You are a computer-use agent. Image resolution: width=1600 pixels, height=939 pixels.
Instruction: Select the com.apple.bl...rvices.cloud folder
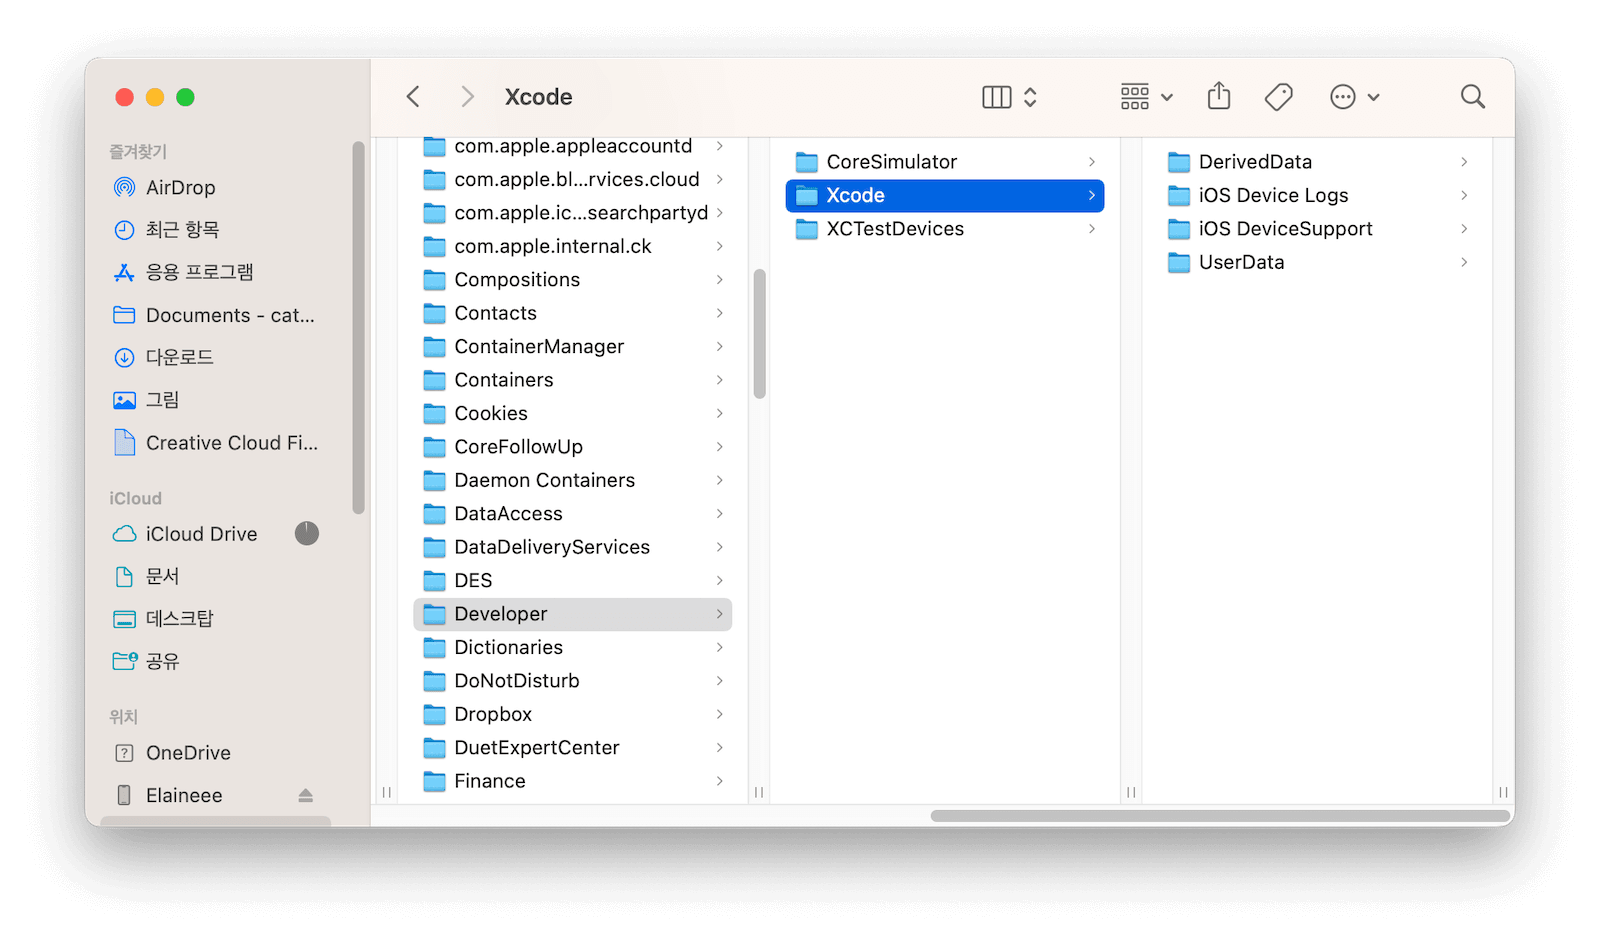click(x=572, y=179)
